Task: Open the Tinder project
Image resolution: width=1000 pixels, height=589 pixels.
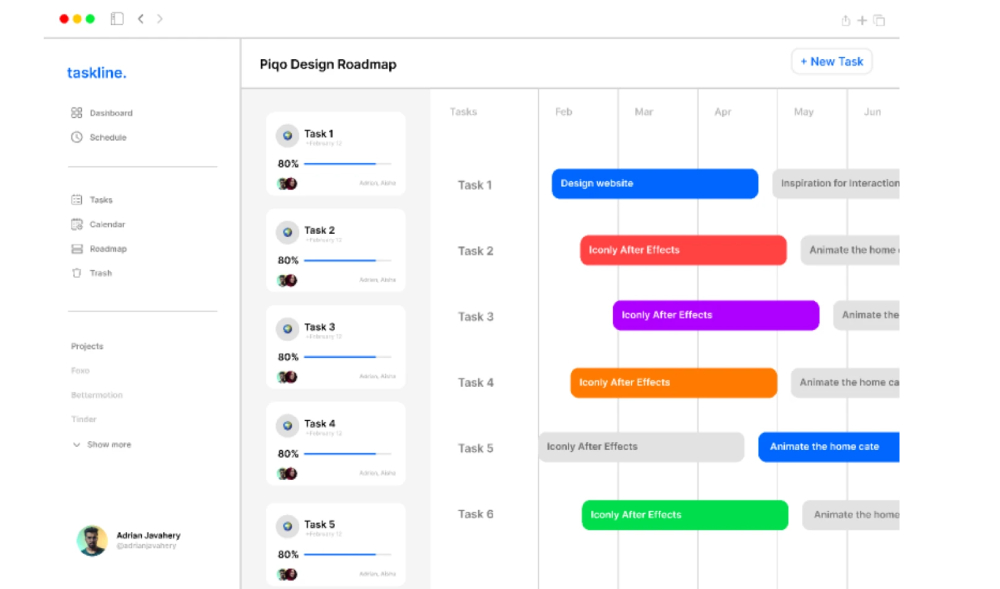Action: 85,419
